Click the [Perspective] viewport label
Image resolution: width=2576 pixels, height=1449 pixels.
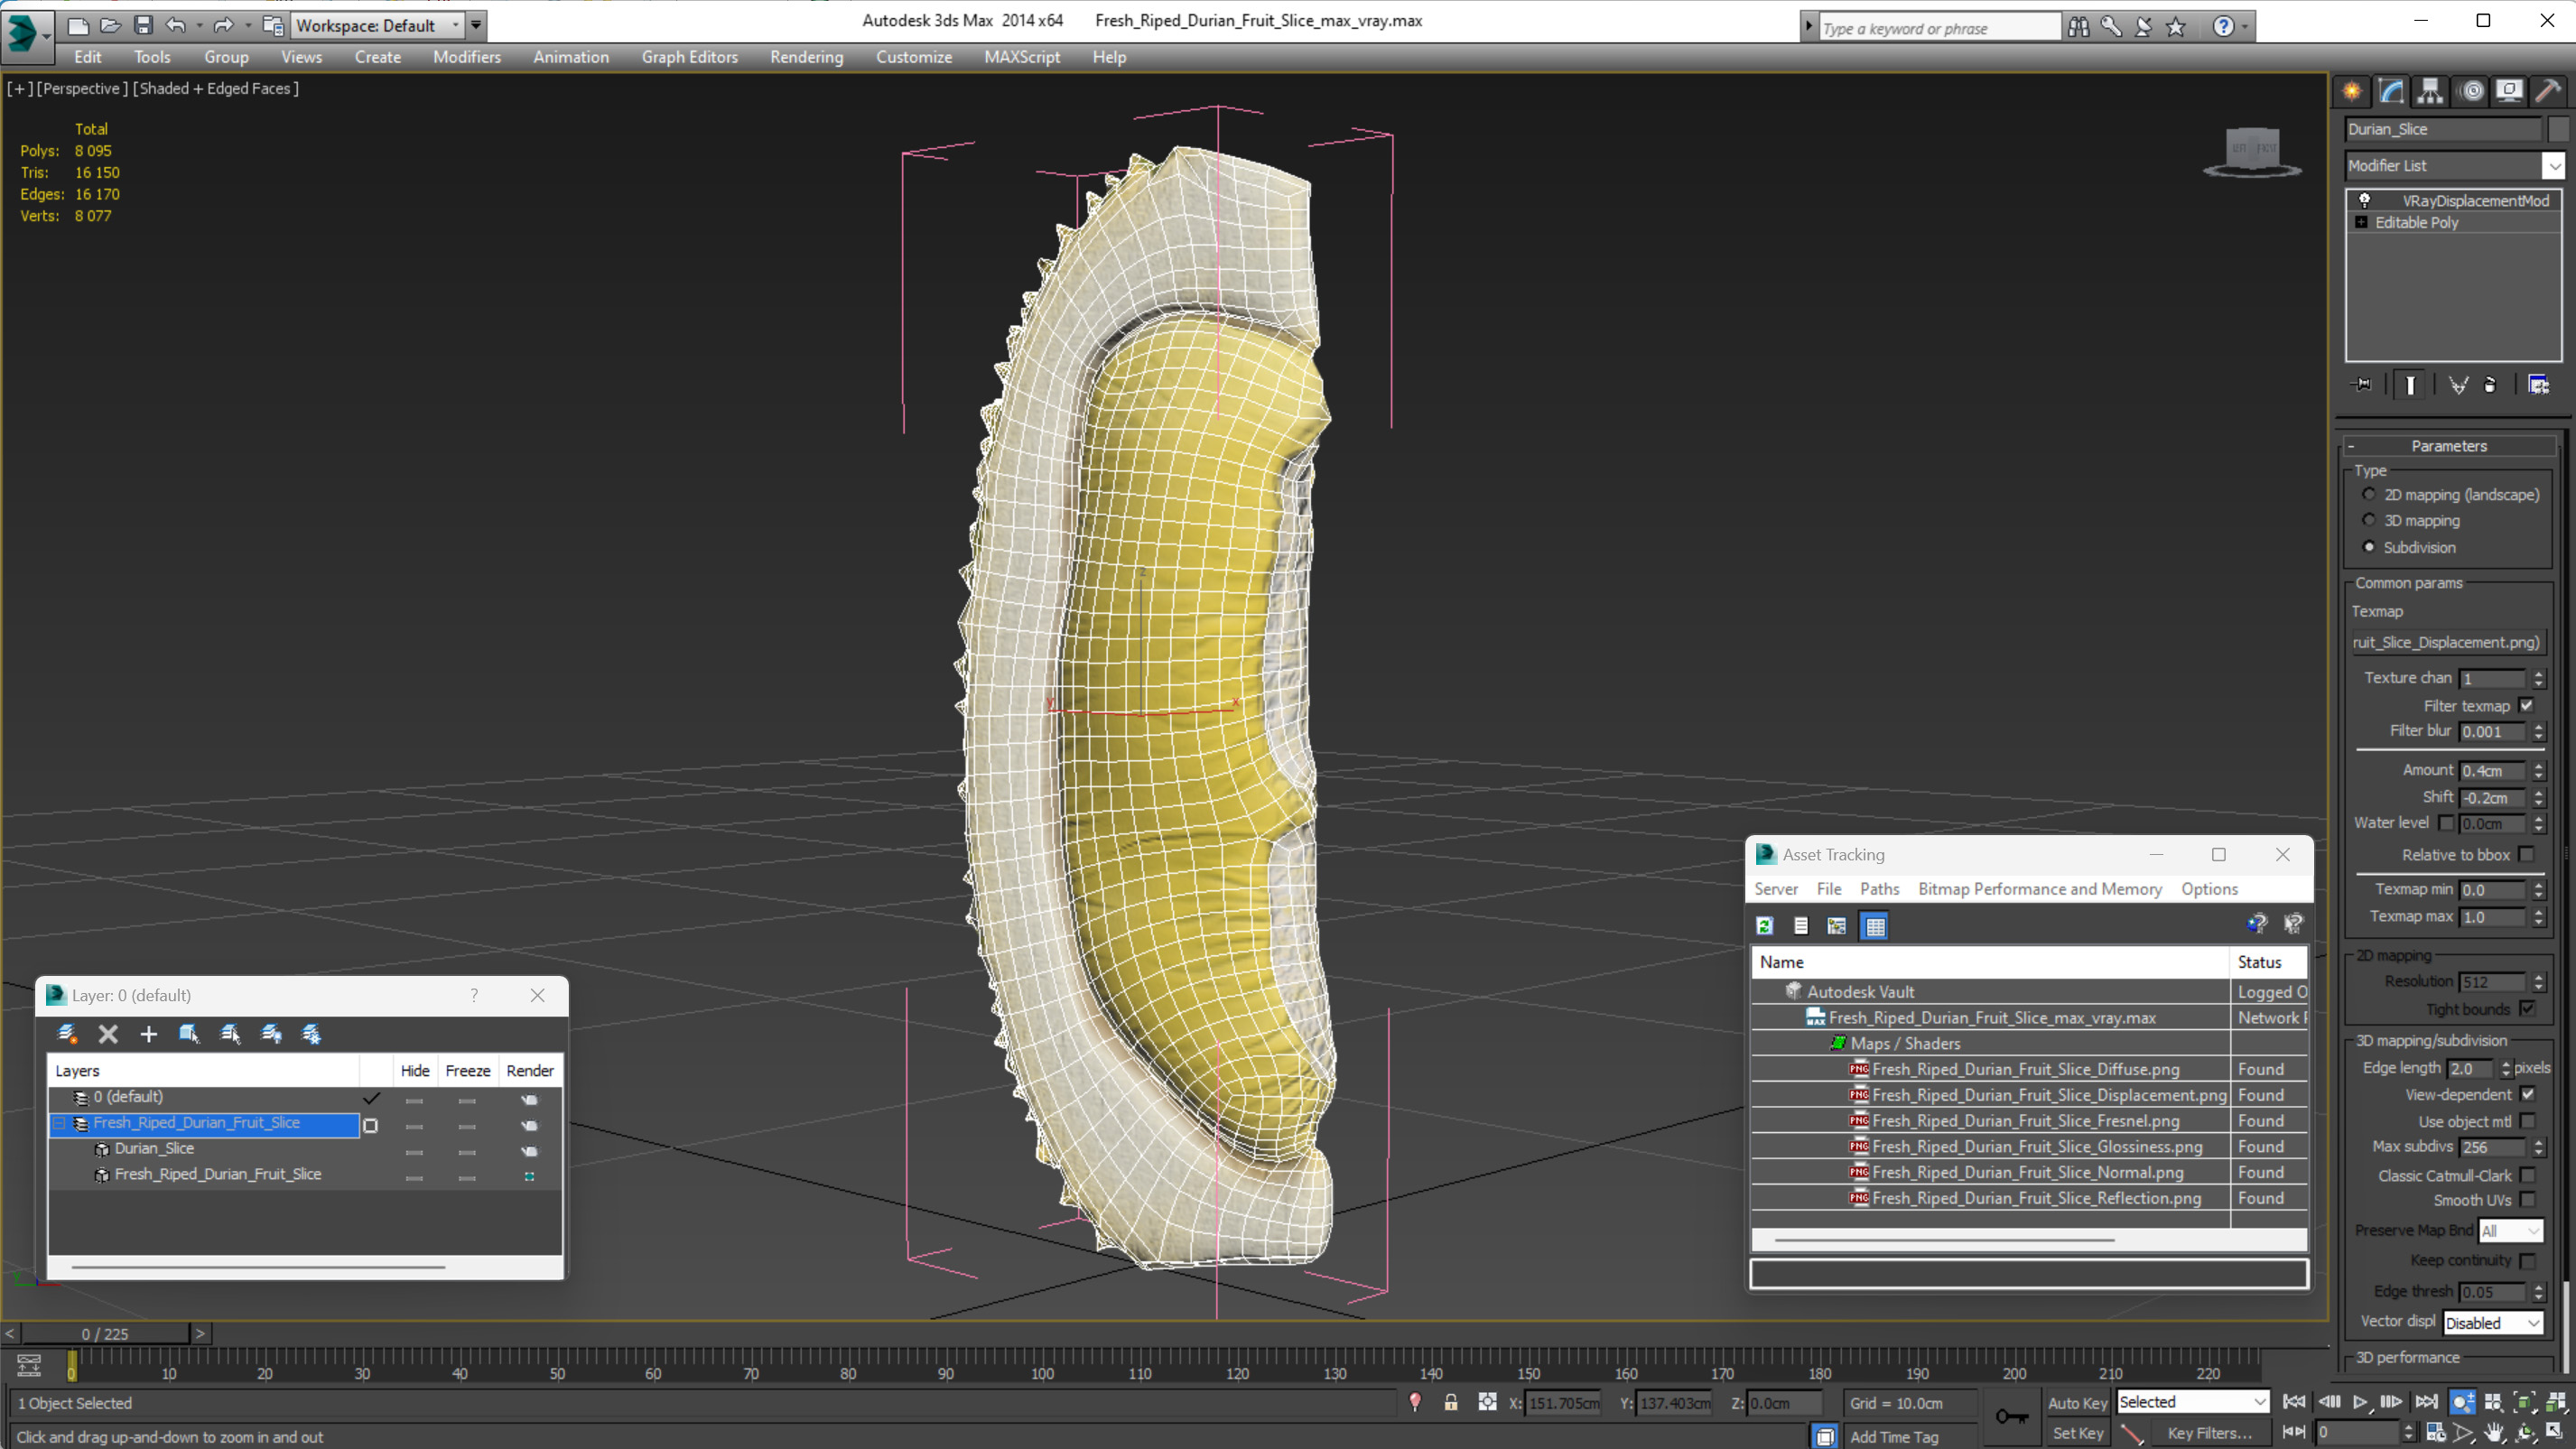pyautogui.click(x=82, y=88)
